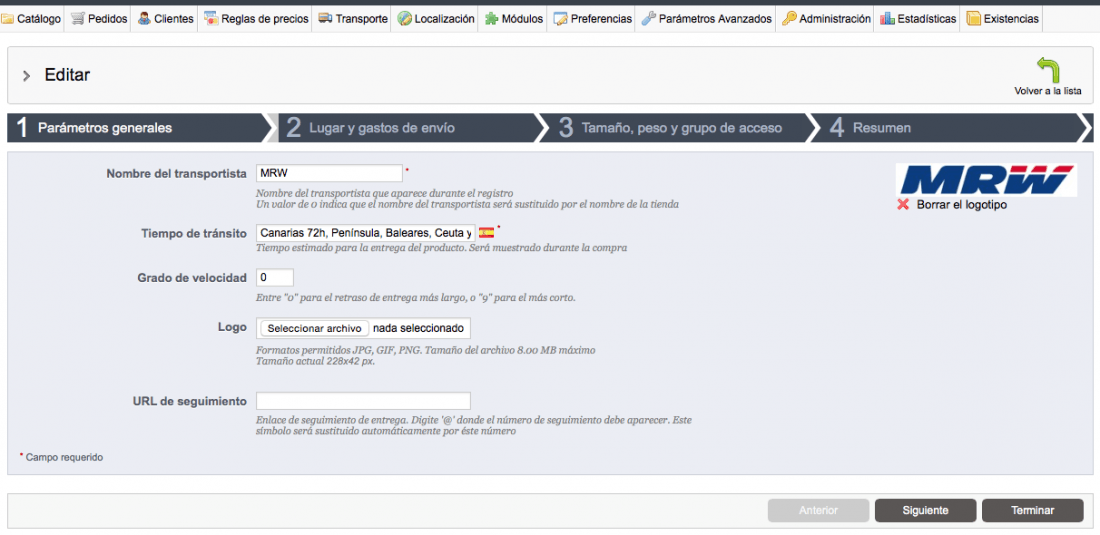Click the Borrar el logotipo link
Viewport: 1100px width, 535px height.
coord(962,205)
